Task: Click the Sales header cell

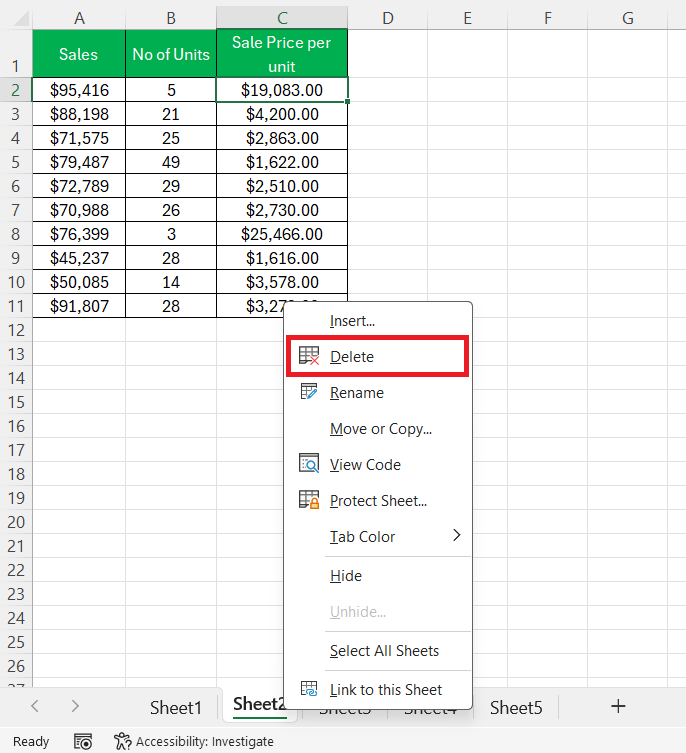Action: coord(79,54)
